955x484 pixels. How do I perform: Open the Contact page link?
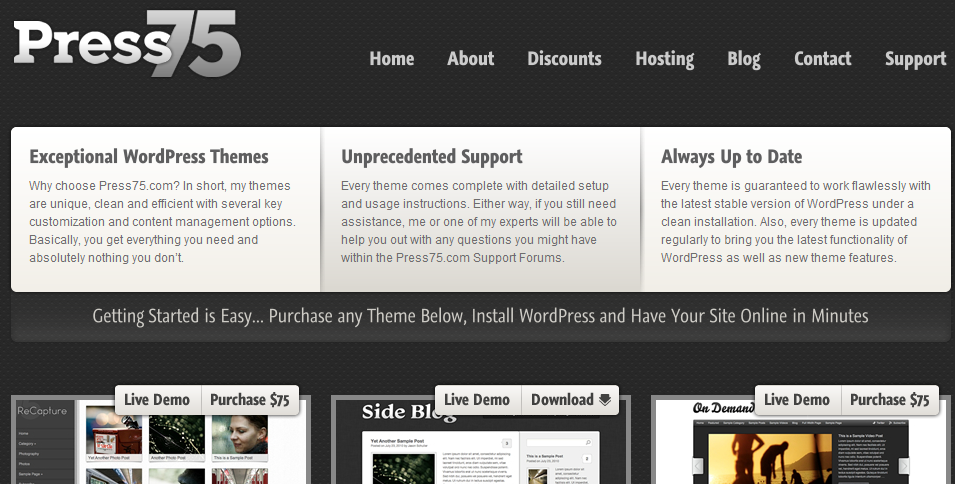[x=822, y=58]
